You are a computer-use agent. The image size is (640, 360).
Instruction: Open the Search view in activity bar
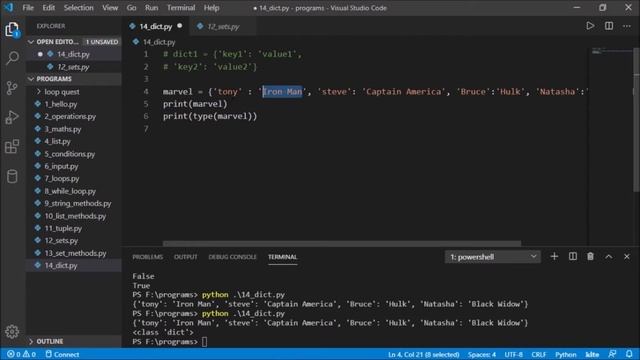(x=12, y=58)
